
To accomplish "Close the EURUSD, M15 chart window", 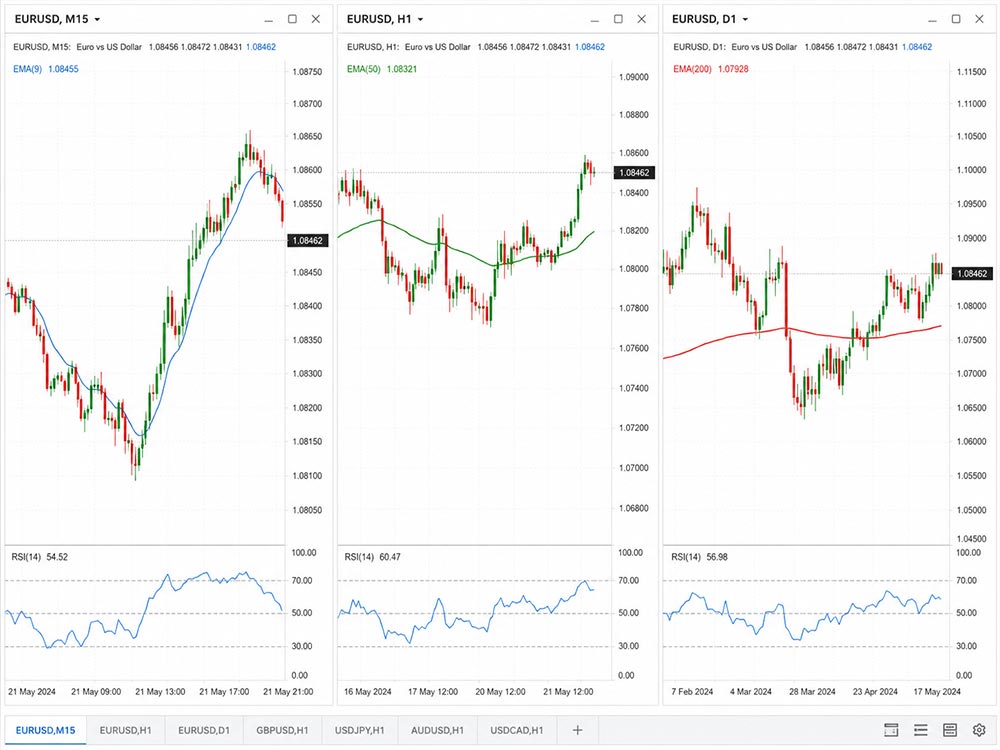I will pos(316,19).
